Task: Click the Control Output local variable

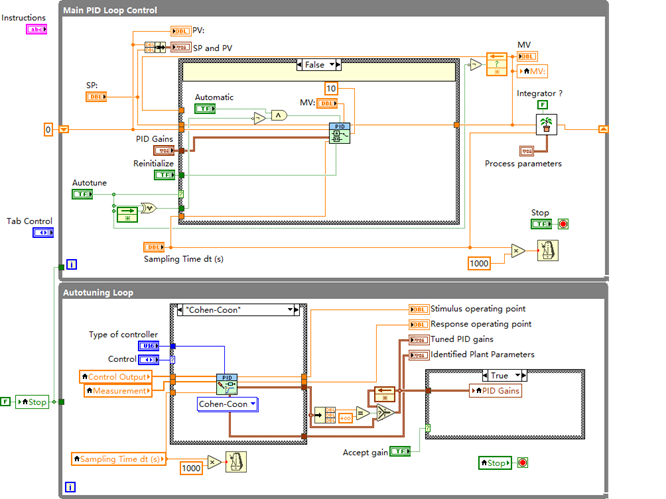Action: [x=115, y=377]
